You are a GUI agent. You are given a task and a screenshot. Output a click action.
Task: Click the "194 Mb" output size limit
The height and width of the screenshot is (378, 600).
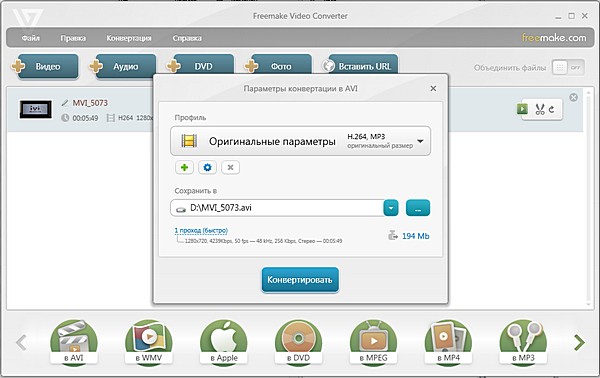[415, 236]
